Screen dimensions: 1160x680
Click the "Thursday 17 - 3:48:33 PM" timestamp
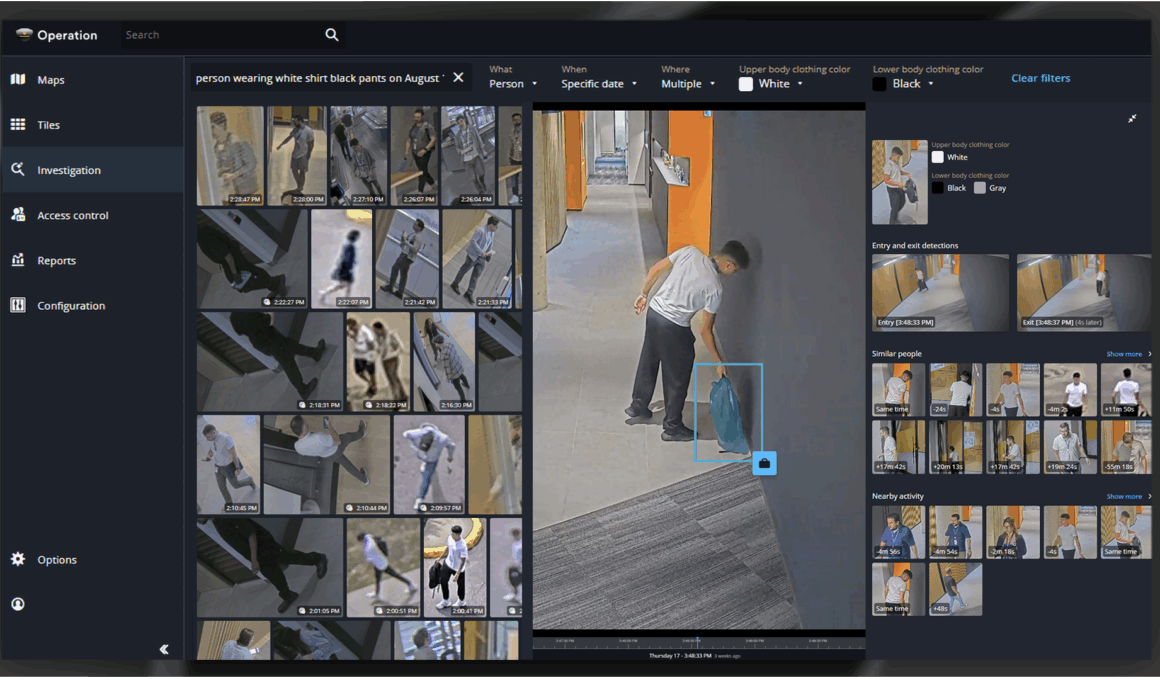tap(680, 656)
